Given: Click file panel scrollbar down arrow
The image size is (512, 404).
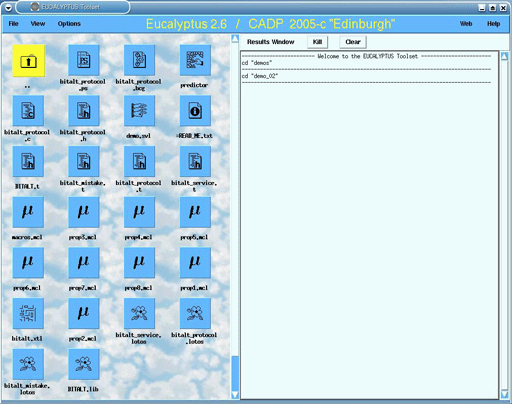Looking at the screenshot, I should 235,395.
